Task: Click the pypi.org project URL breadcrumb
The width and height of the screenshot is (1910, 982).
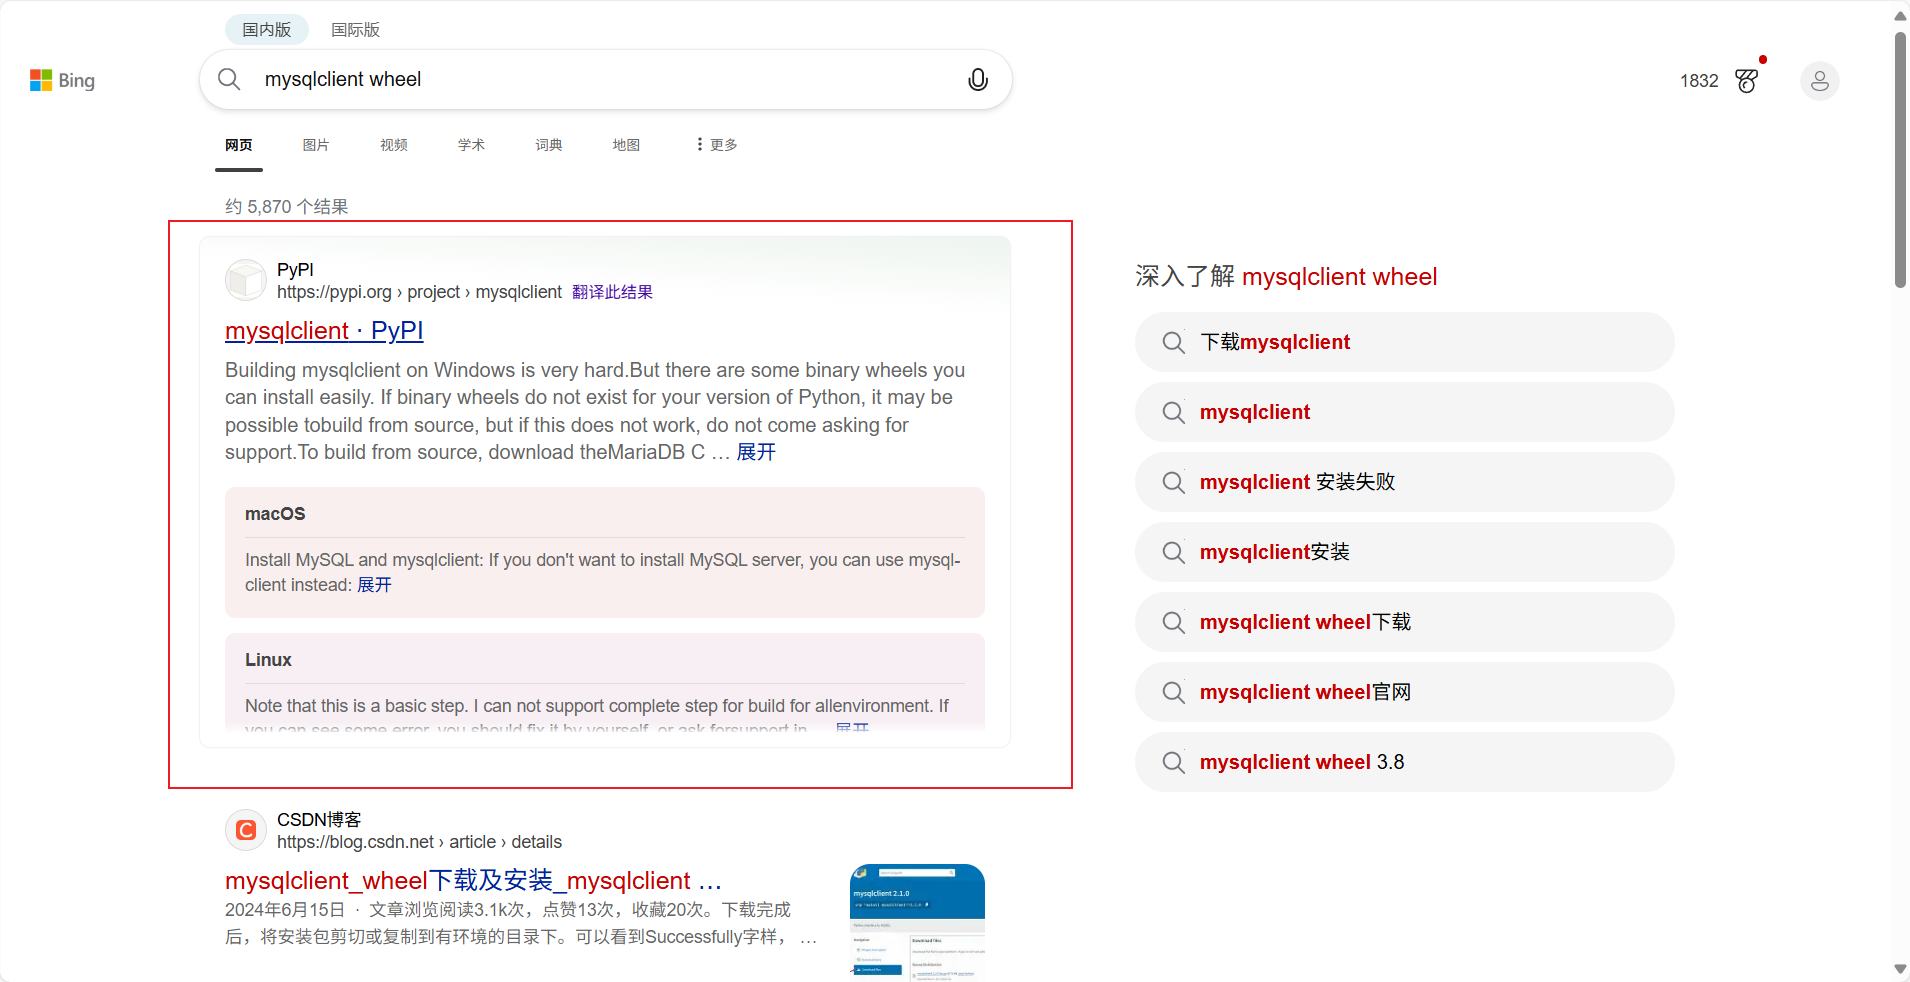Action: coord(419,292)
